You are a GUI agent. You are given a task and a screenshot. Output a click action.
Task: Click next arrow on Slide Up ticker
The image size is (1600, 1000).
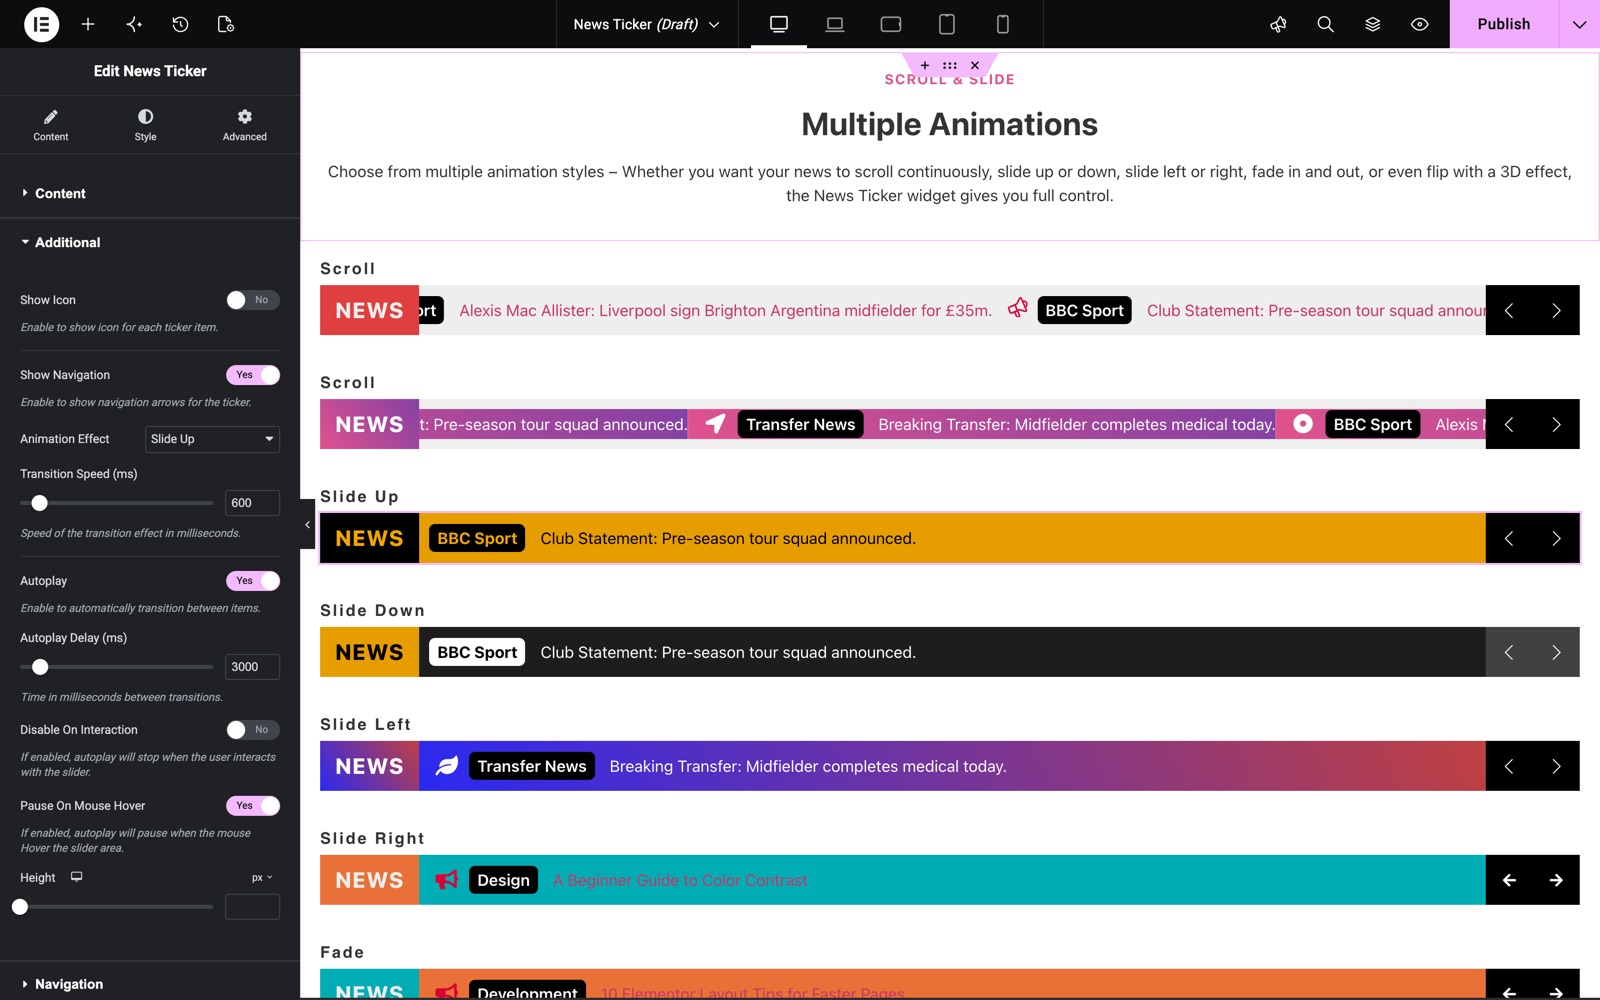pyautogui.click(x=1556, y=538)
